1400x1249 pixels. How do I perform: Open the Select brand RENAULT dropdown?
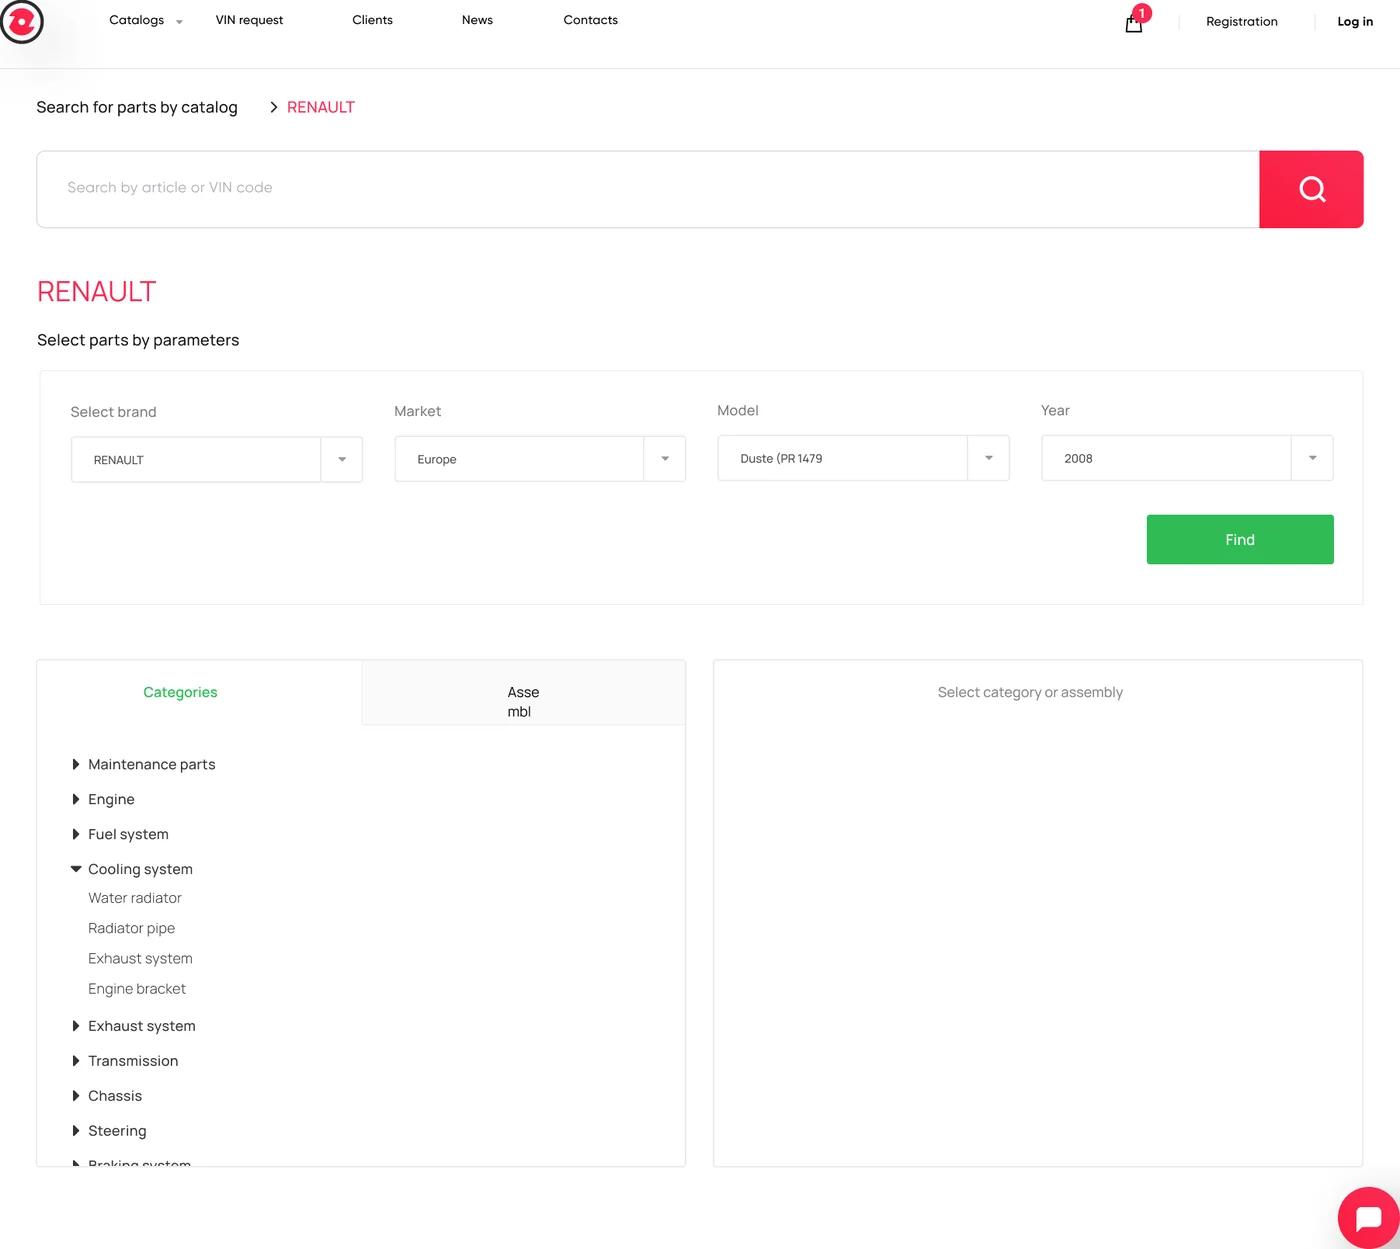[x=217, y=460]
